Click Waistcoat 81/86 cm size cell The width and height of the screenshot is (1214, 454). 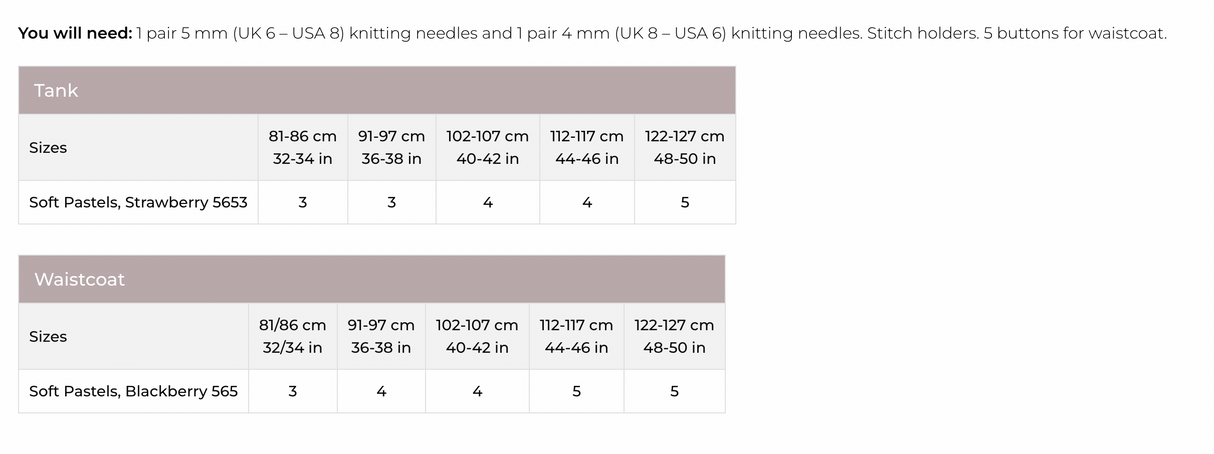tap(292, 336)
